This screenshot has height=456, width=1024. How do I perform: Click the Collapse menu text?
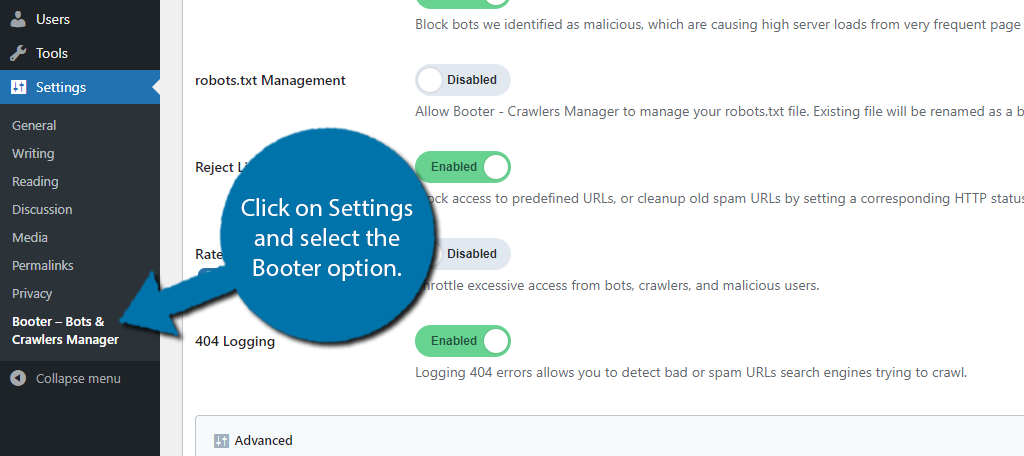pos(78,379)
